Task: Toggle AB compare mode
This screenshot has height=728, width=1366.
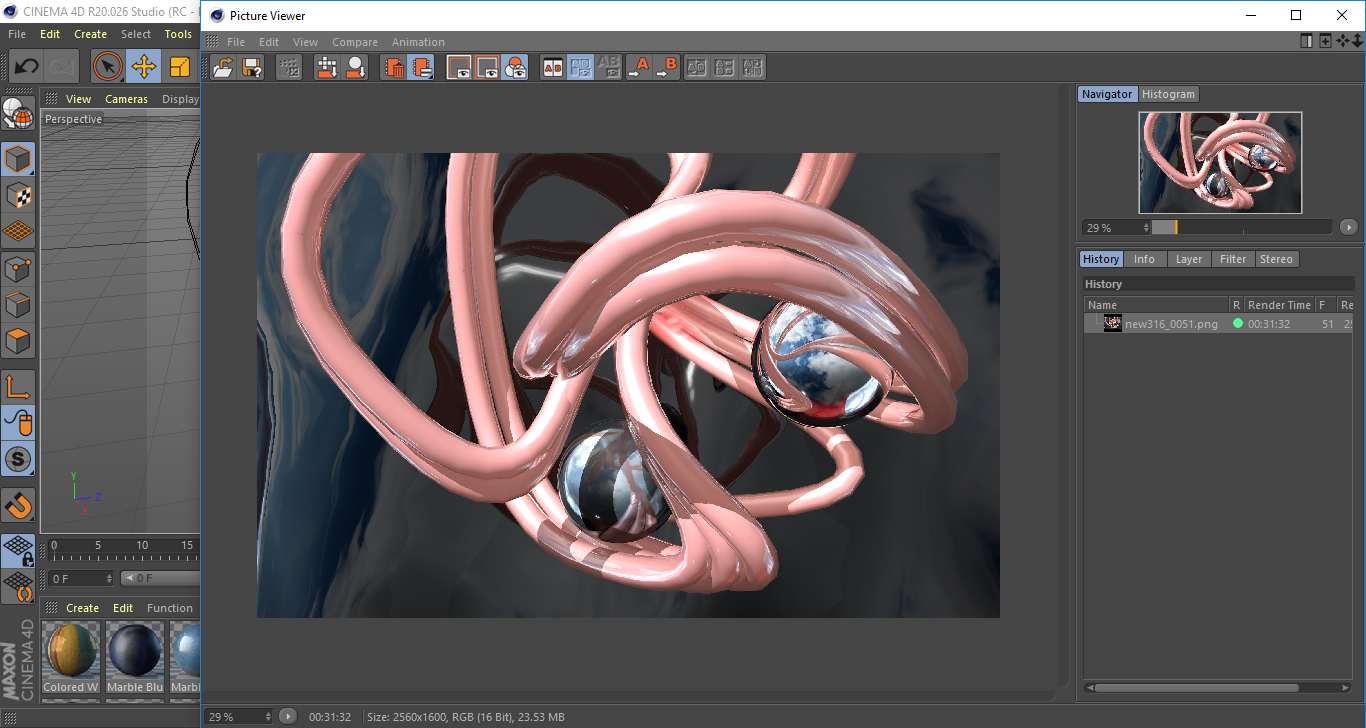Action: pos(552,68)
